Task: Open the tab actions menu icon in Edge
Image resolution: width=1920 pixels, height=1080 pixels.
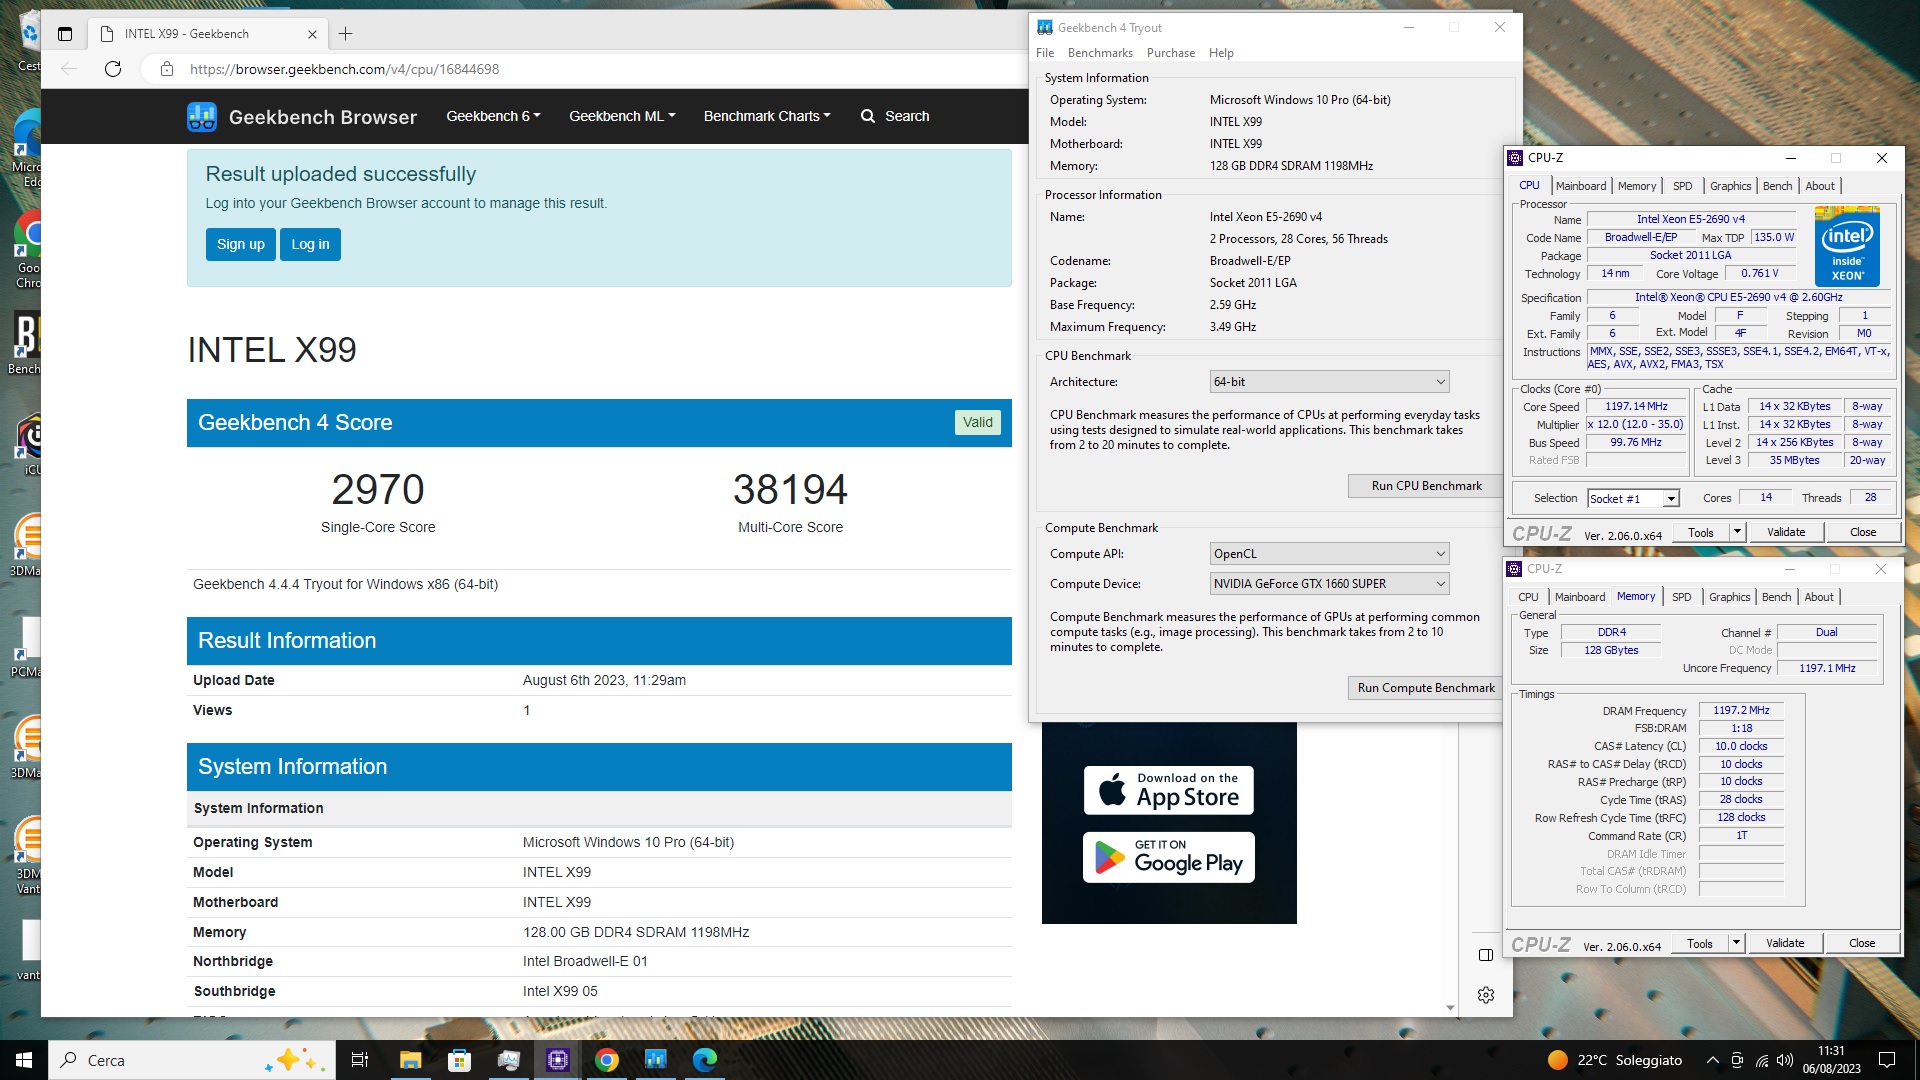Action: pyautogui.click(x=65, y=34)
